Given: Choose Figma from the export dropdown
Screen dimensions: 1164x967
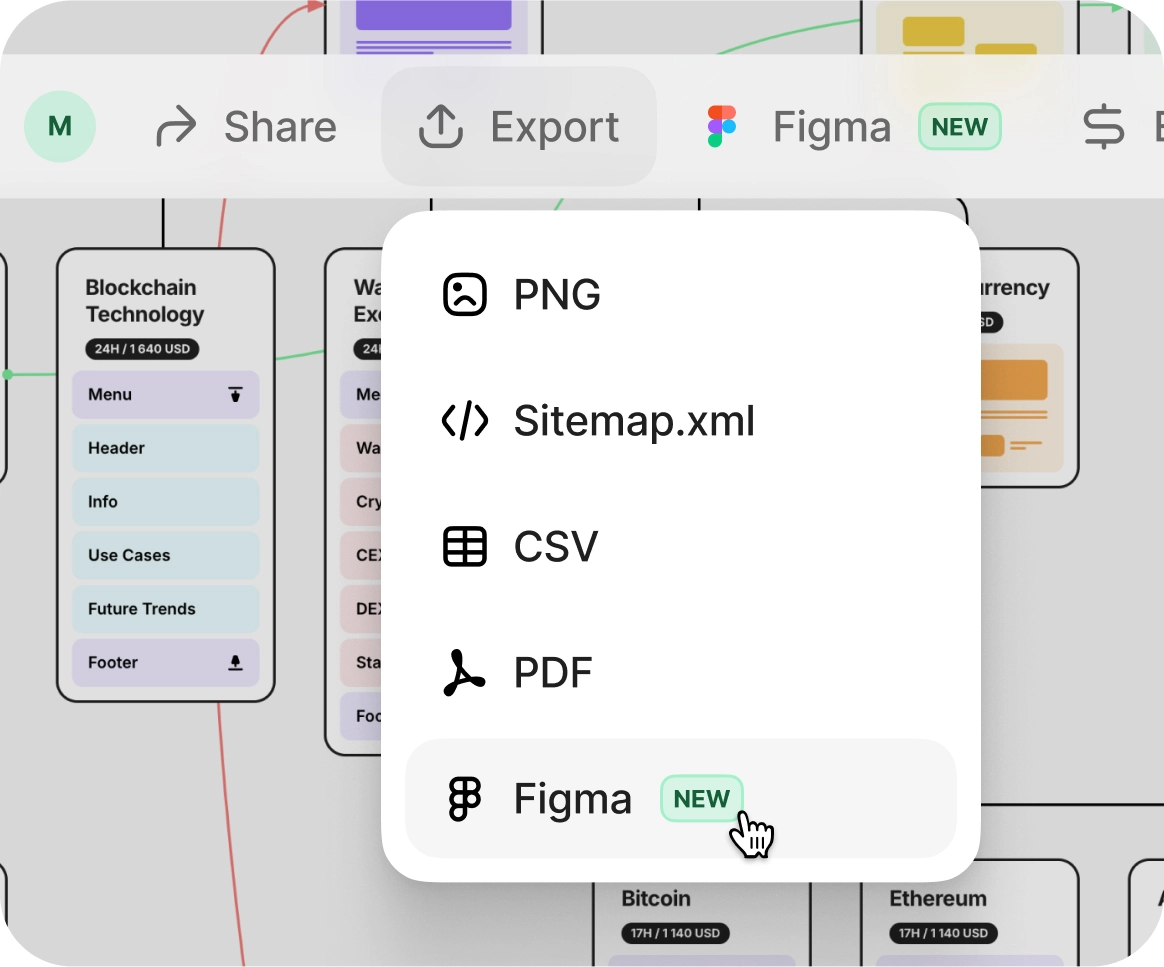Looking at the screenshot, I should [x=573, y=798].
